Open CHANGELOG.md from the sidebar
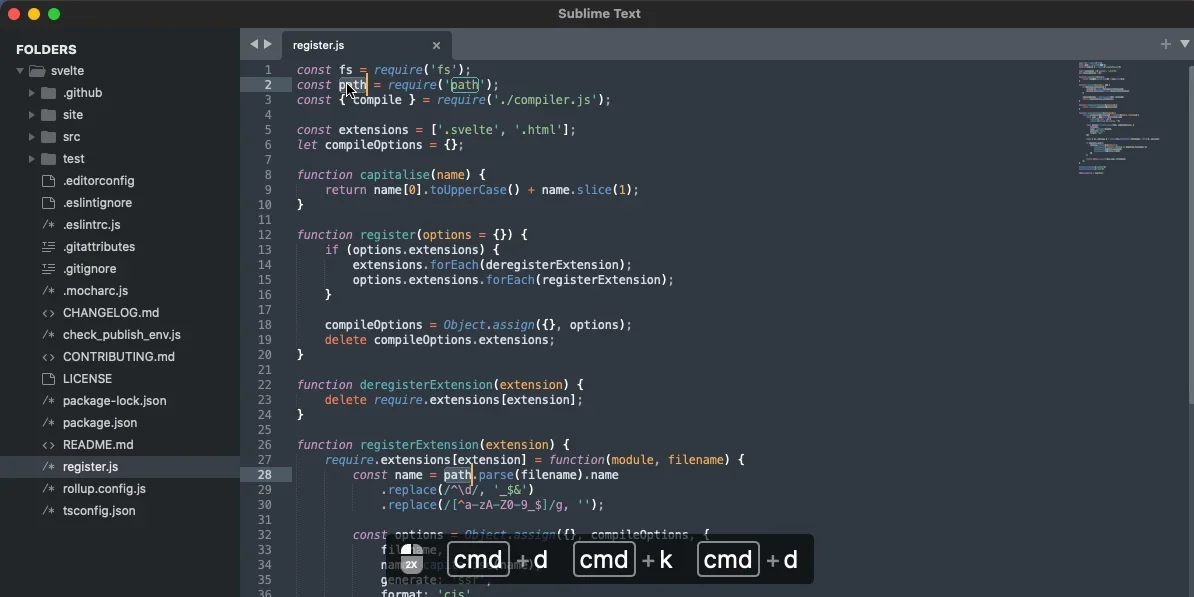Screen dimensions: 1194x597 111,313
